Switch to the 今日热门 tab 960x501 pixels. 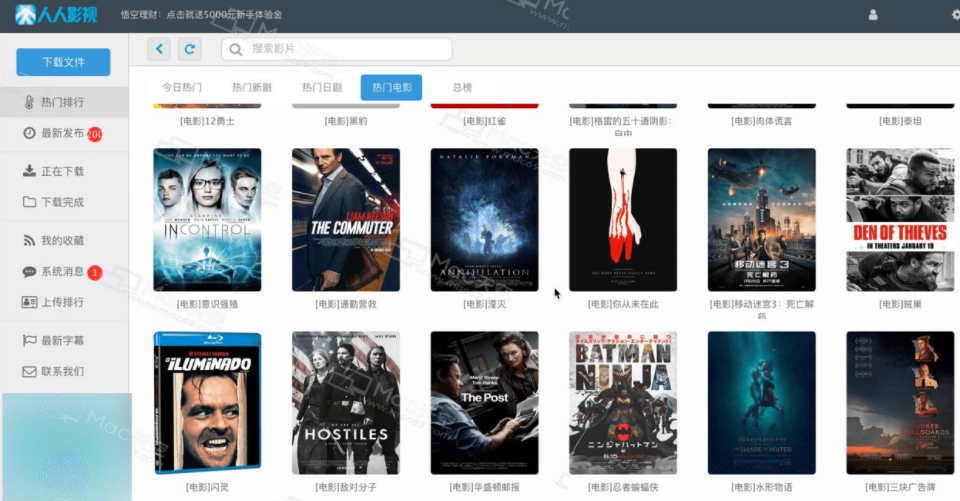[x=182, y=88]
